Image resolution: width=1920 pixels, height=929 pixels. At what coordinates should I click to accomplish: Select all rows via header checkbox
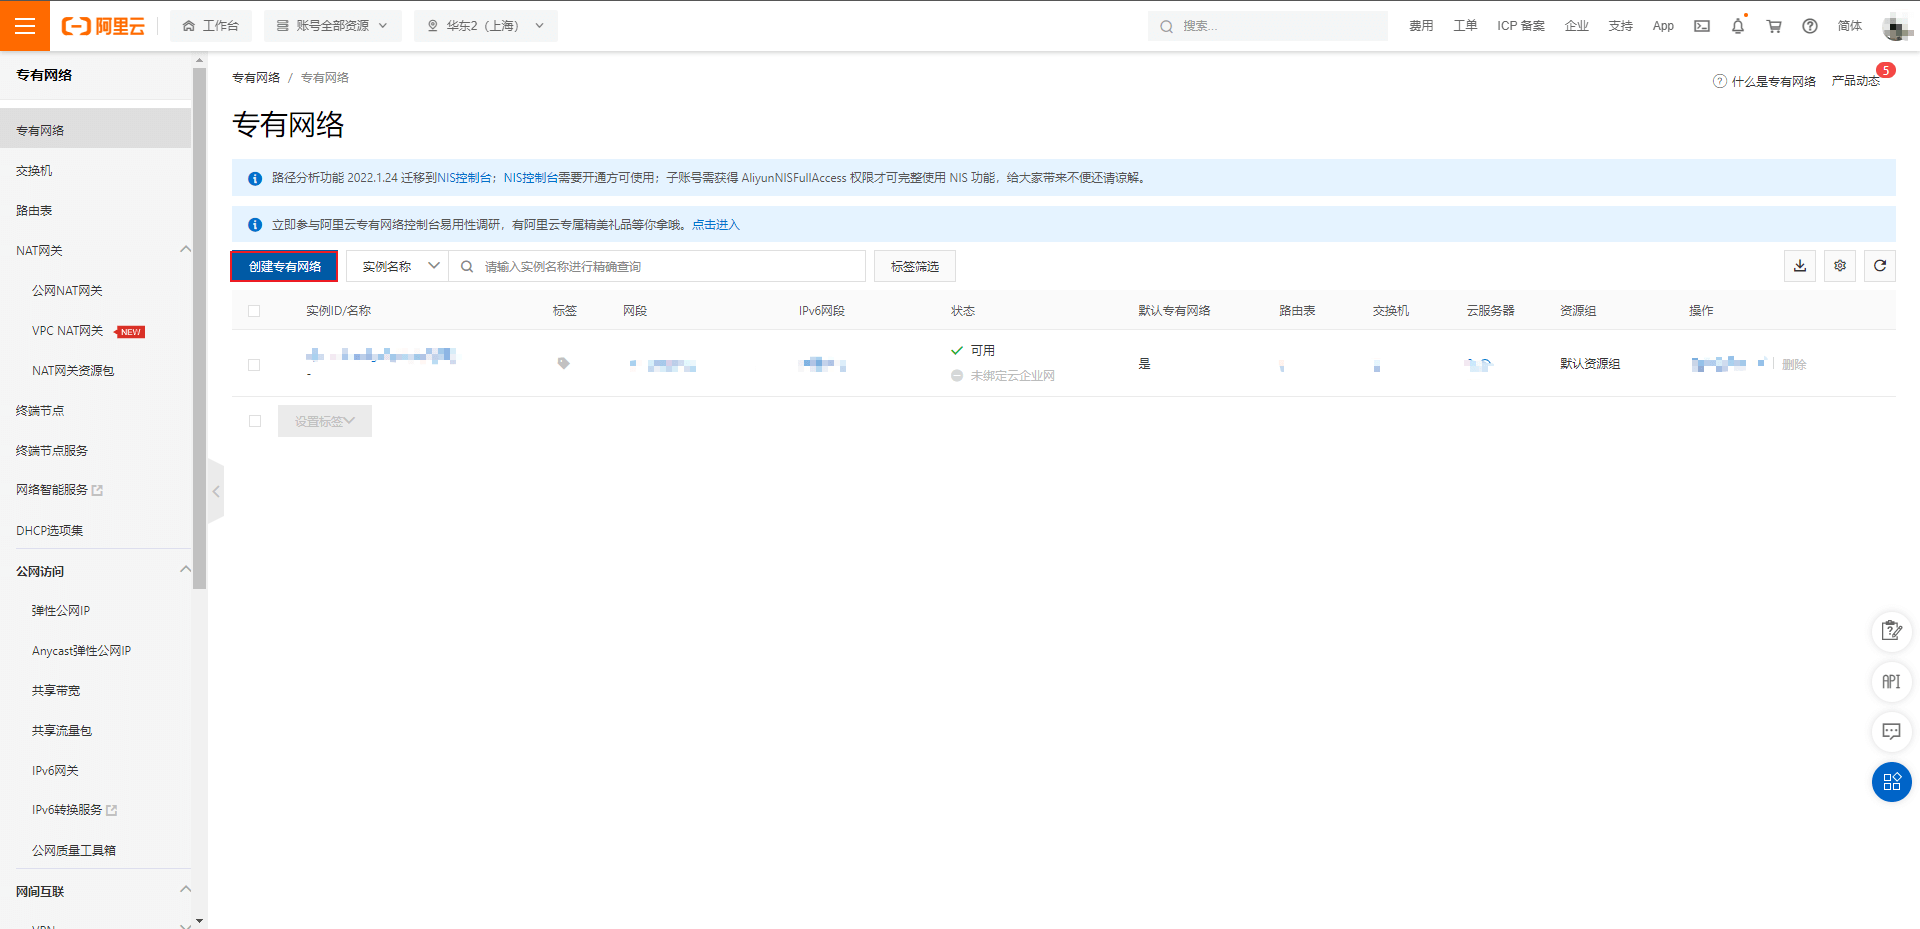pyautogui.click(x=254, y=311)
